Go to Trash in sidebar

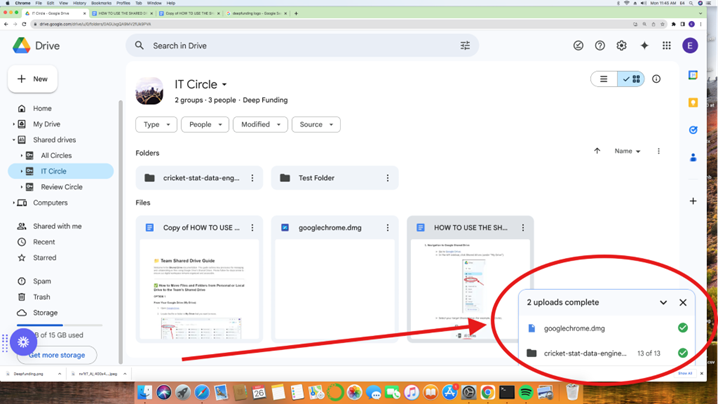click(41, 297)
